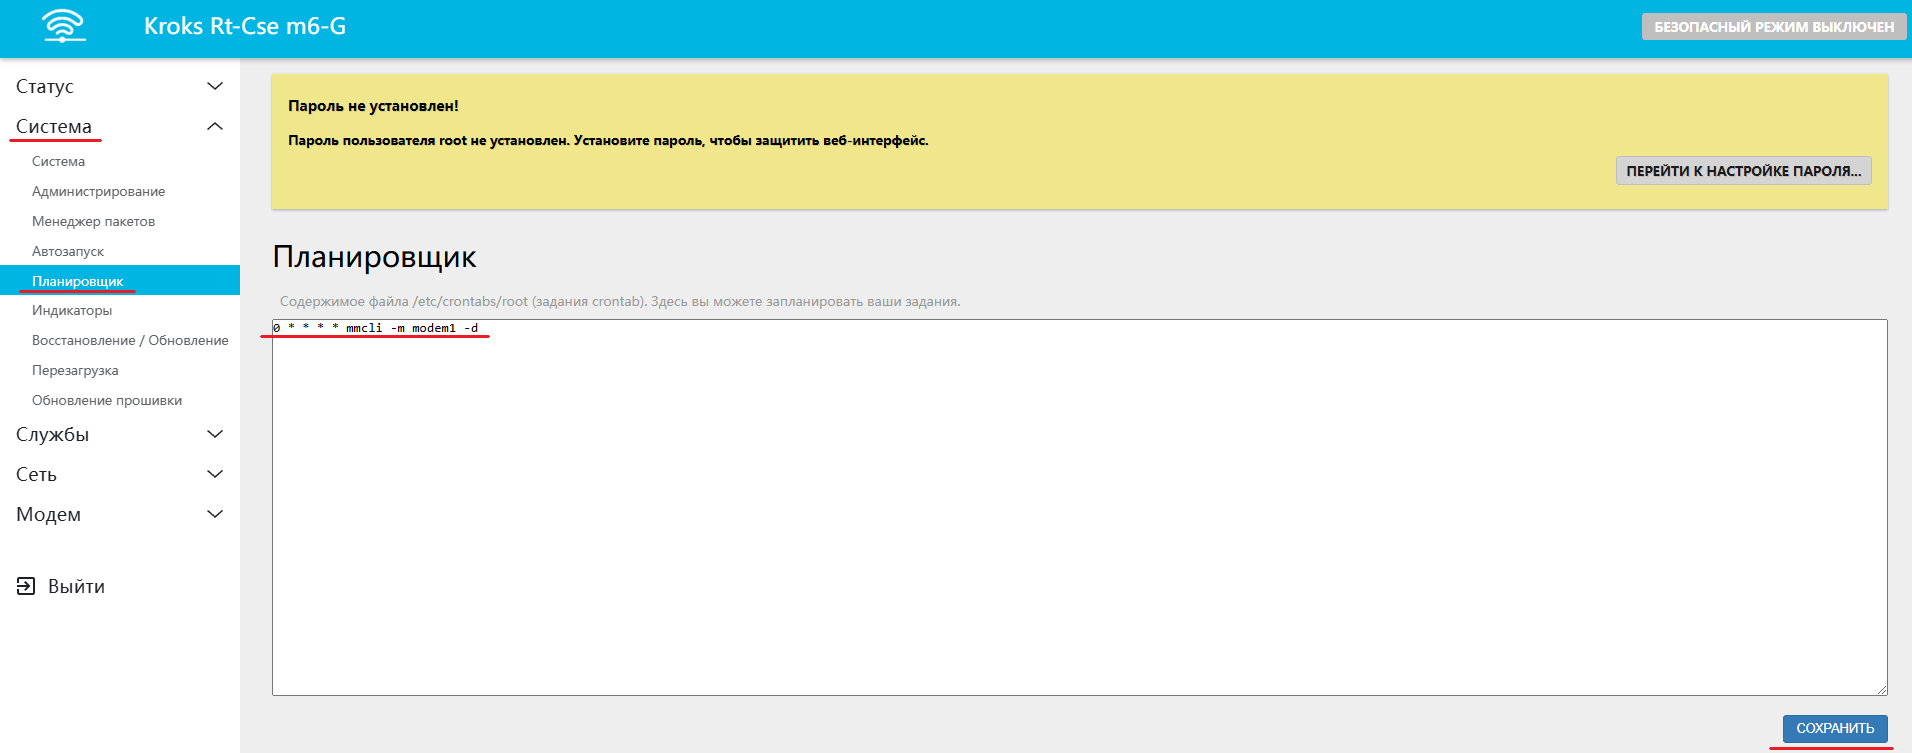
Task: Go to Менеджер пакетов
Action: pos(93,221)
